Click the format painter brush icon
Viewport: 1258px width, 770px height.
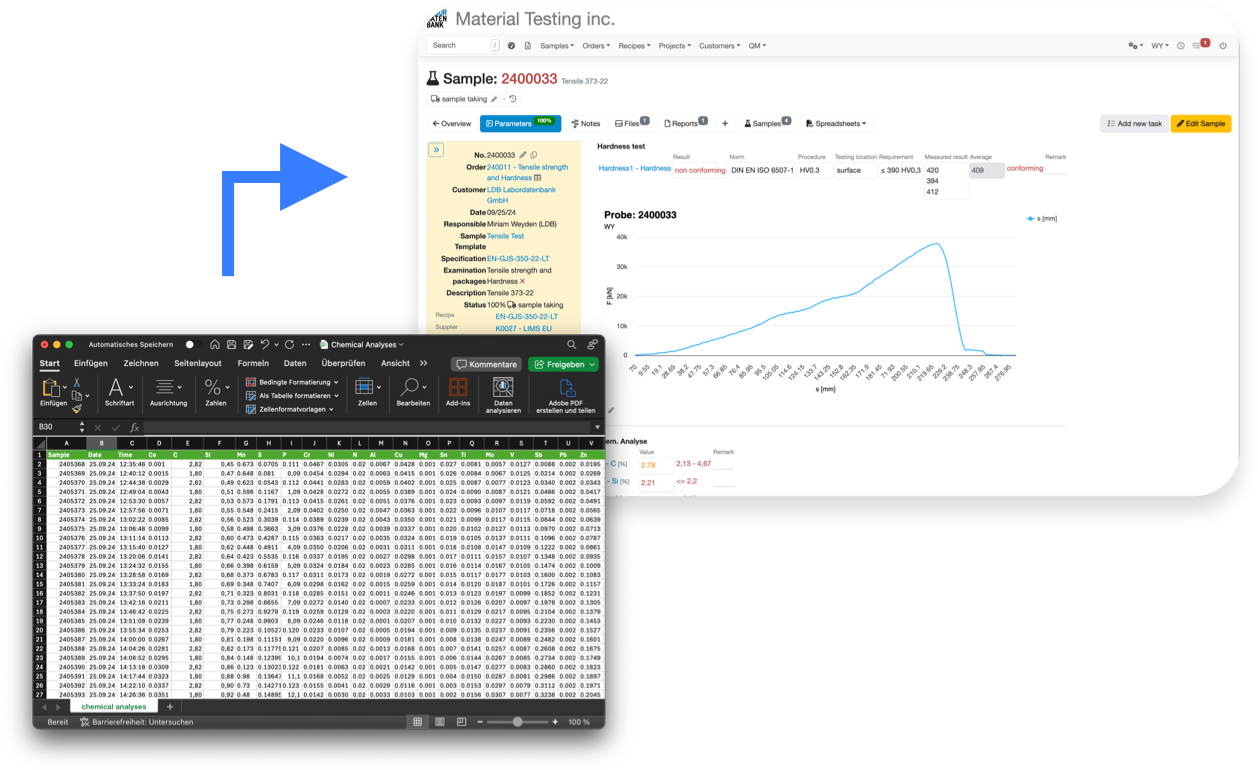77,408
